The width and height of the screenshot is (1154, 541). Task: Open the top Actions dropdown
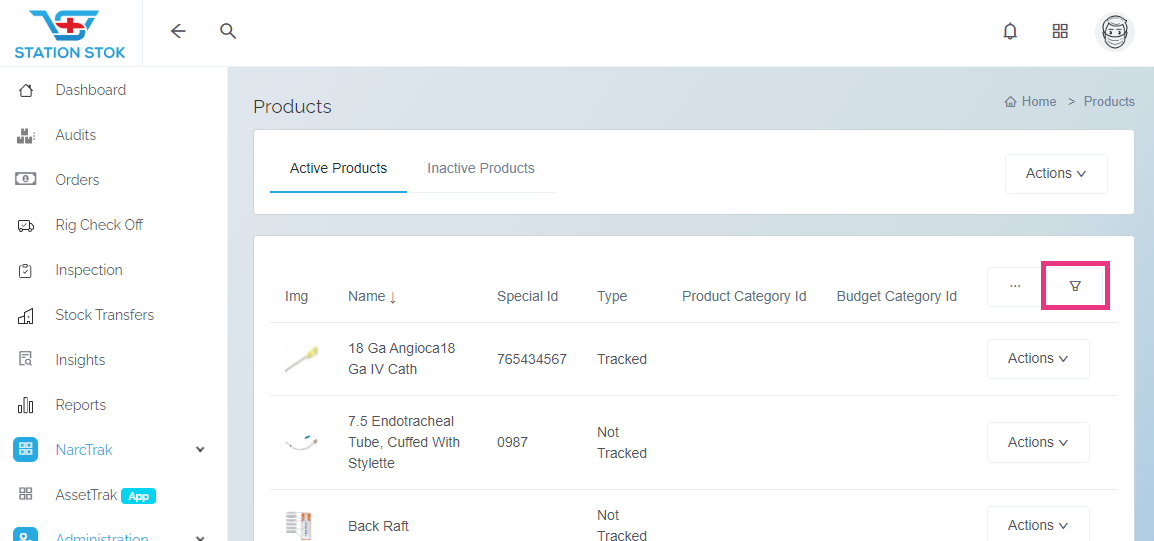click(x=1056, y=174)
